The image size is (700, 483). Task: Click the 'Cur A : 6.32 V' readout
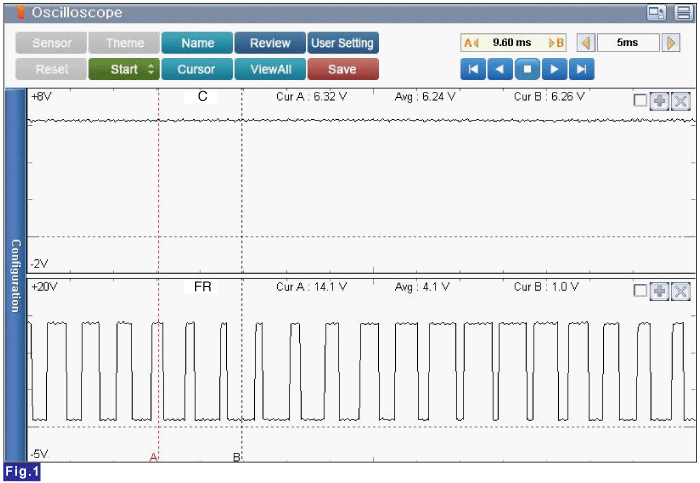point(311,96)
